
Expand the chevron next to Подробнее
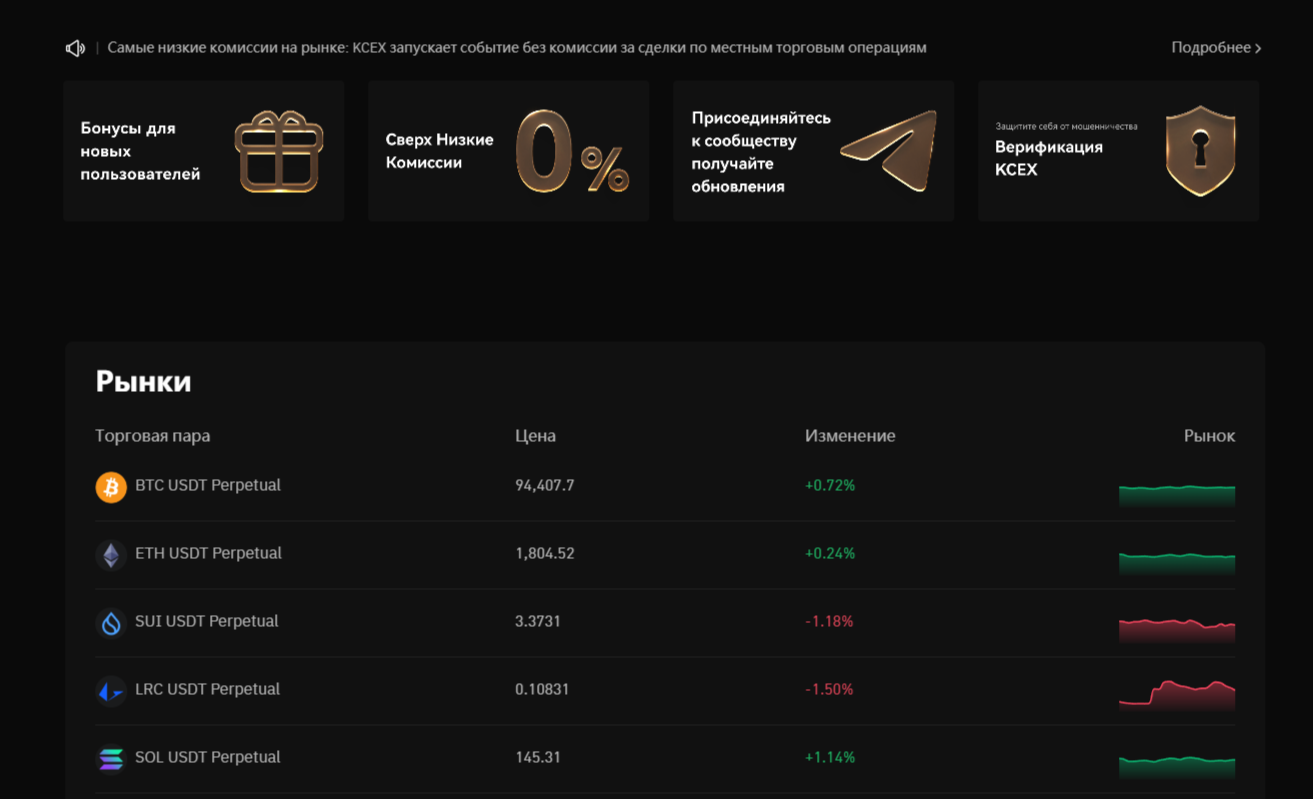1258,48
